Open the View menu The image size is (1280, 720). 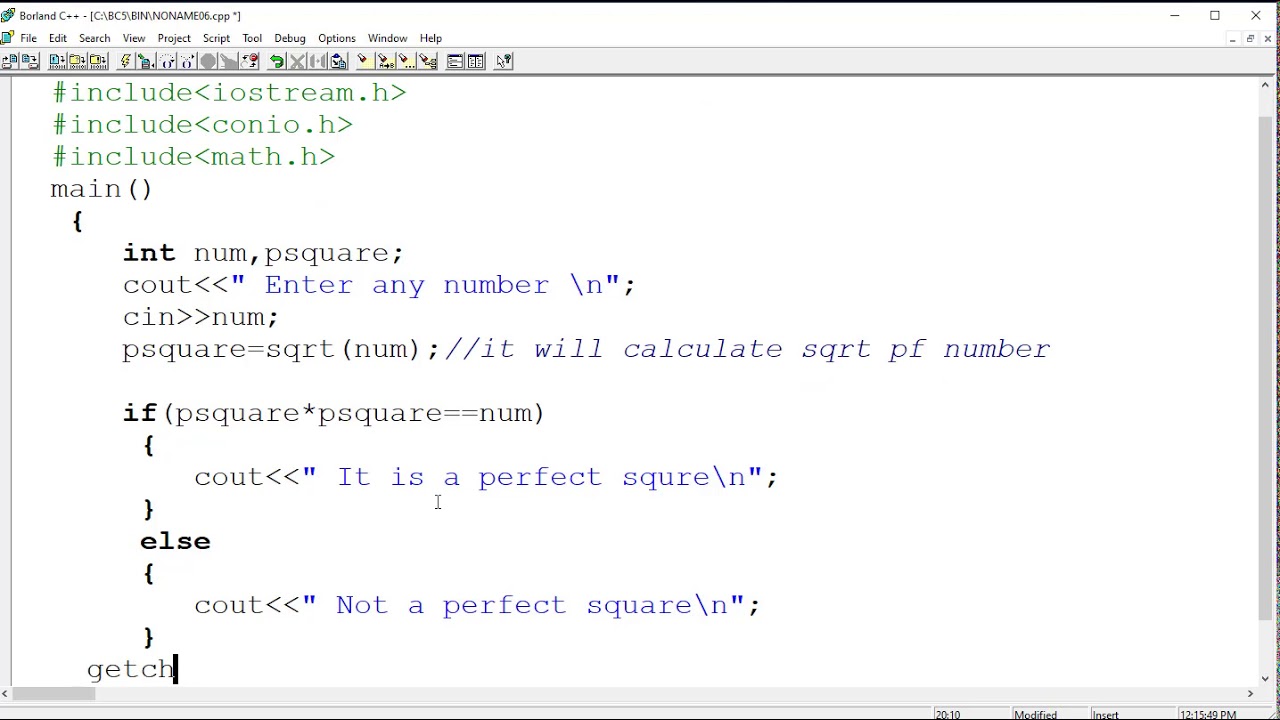click(134, 38)
